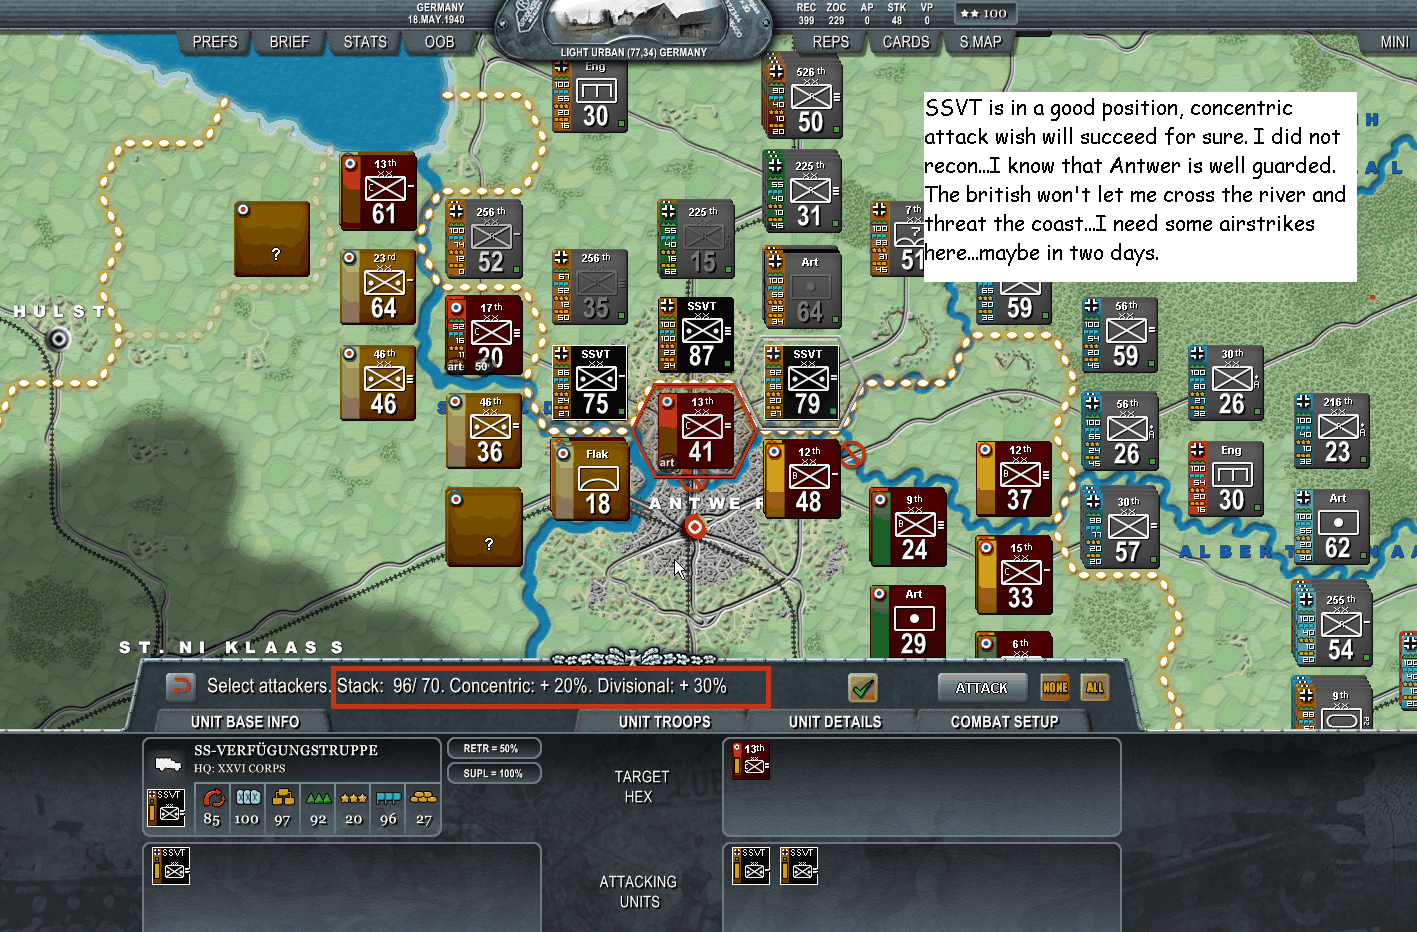
Task: Select the 225th 15 unit counter
Action: click(x=696, y=239)
